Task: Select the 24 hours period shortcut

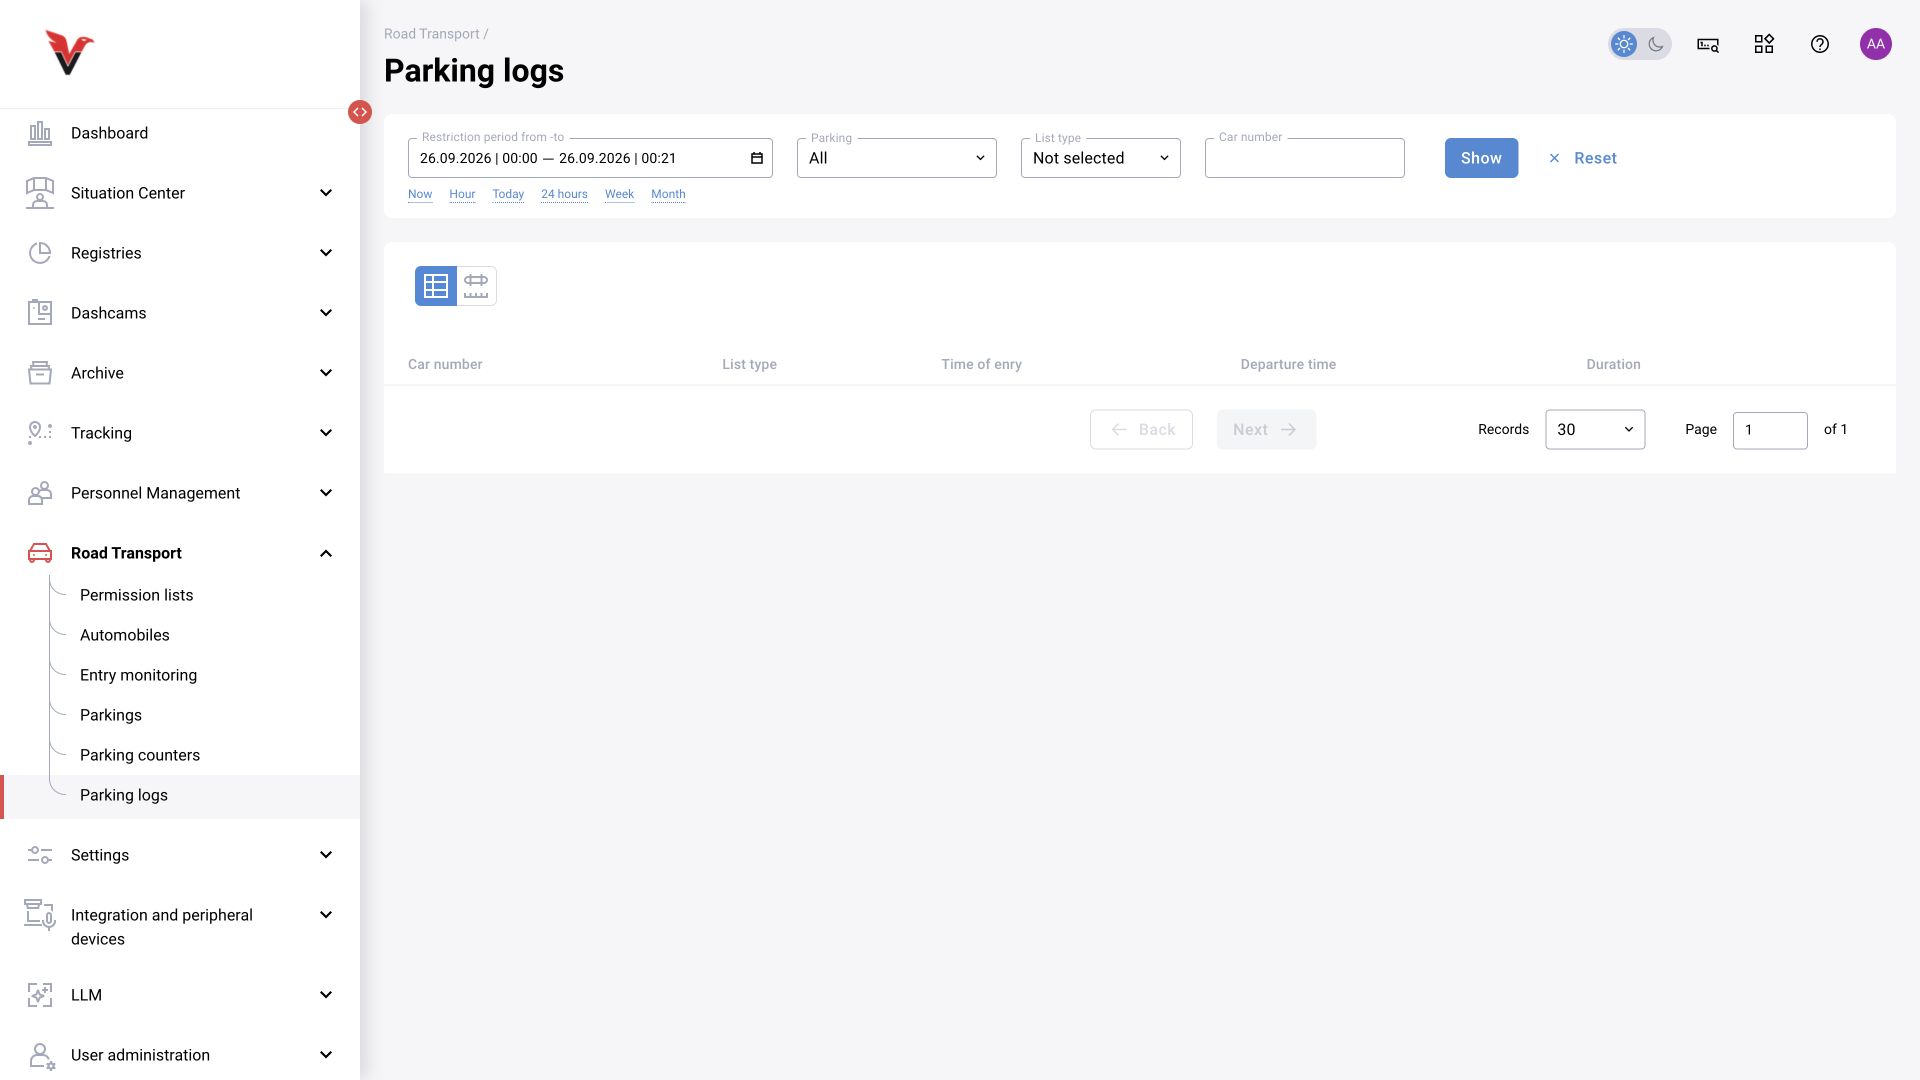Action: pyautogui.click(x=564, y=194)
